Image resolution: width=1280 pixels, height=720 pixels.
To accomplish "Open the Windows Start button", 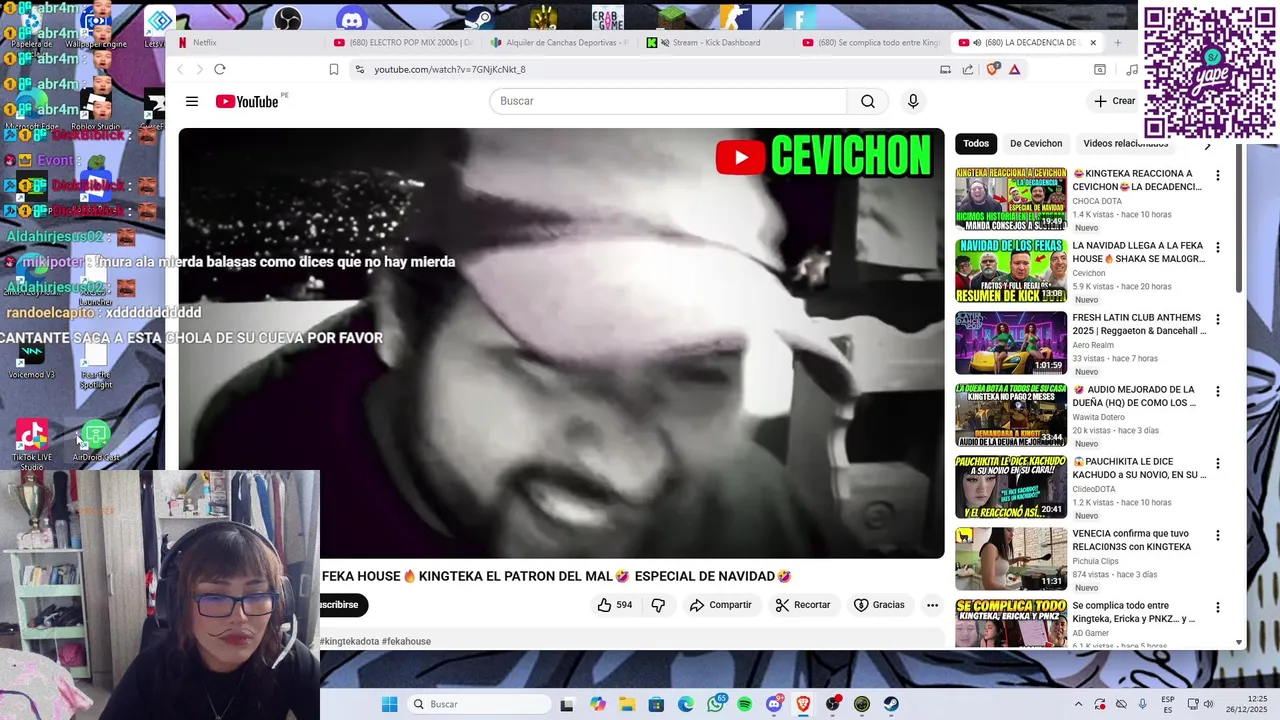I will 389,704.
